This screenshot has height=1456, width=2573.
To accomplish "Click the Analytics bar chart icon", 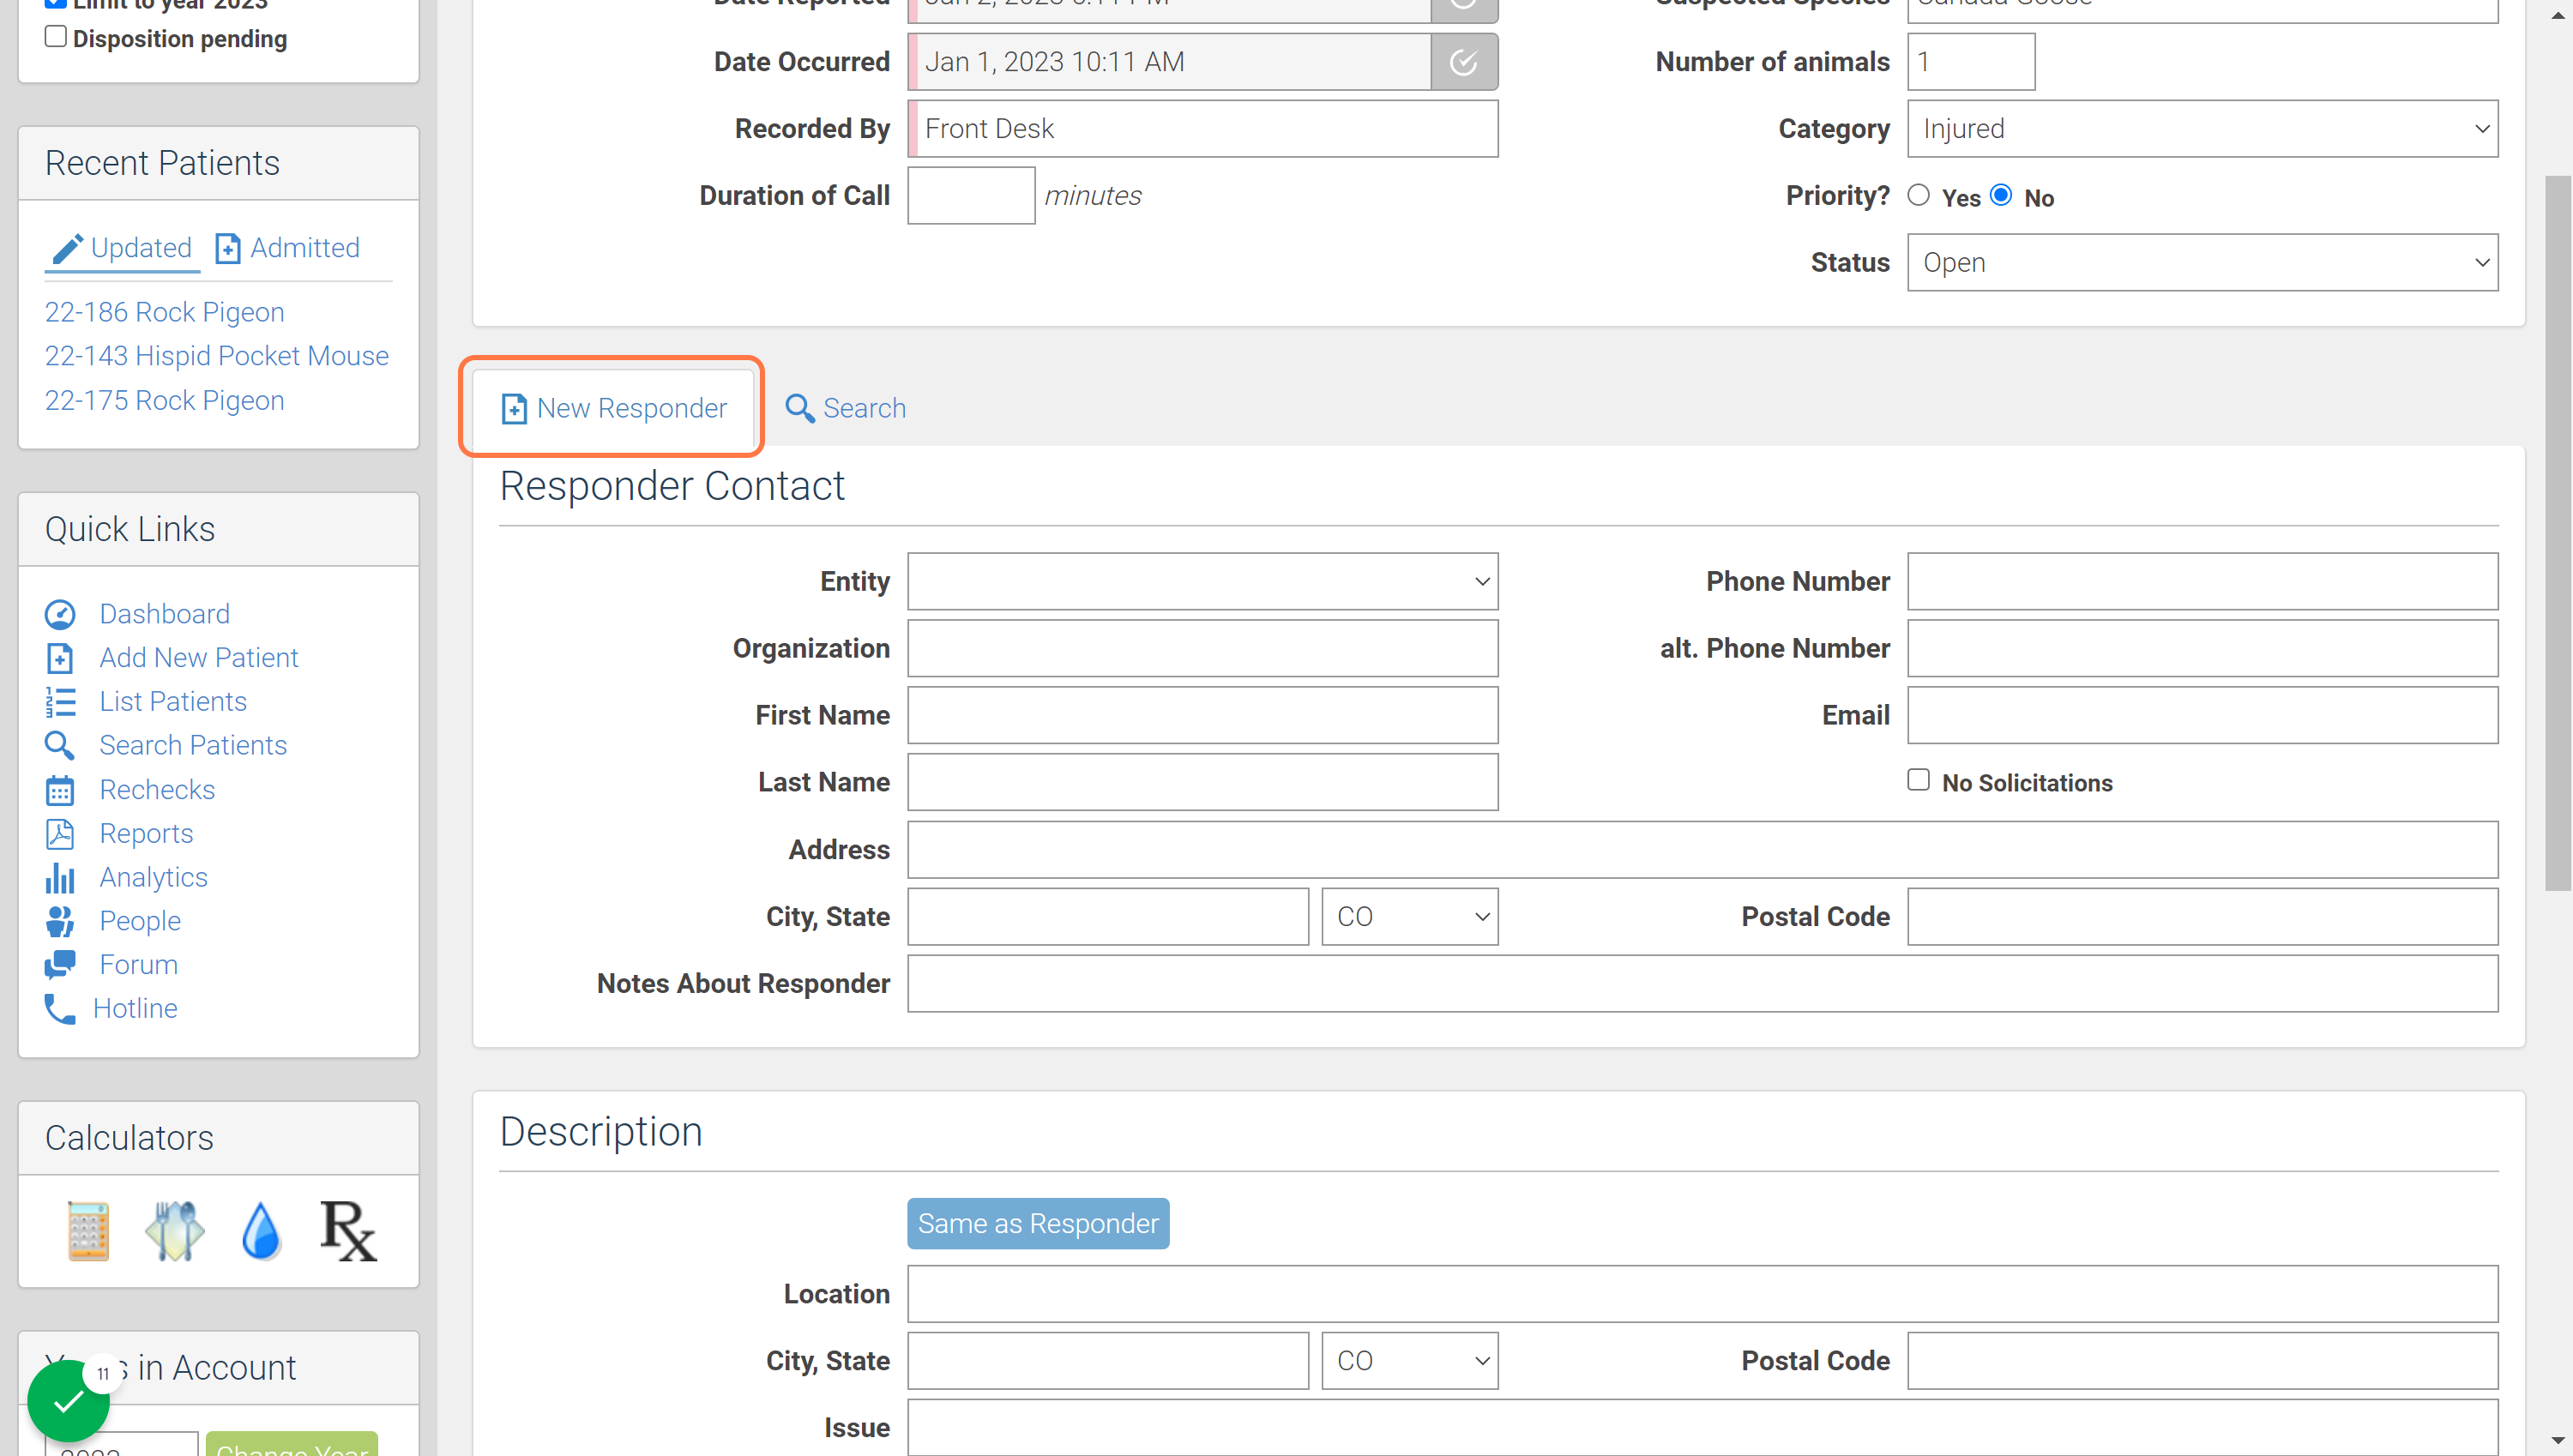I will (60, 878).
